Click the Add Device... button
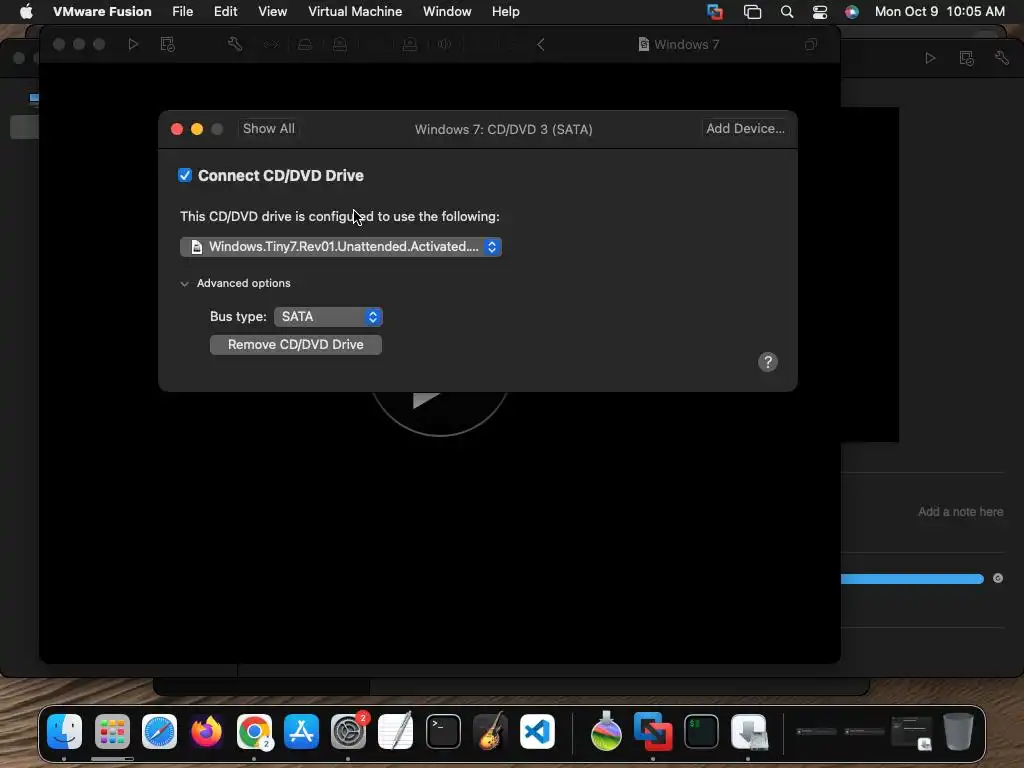 click(745, 129)
